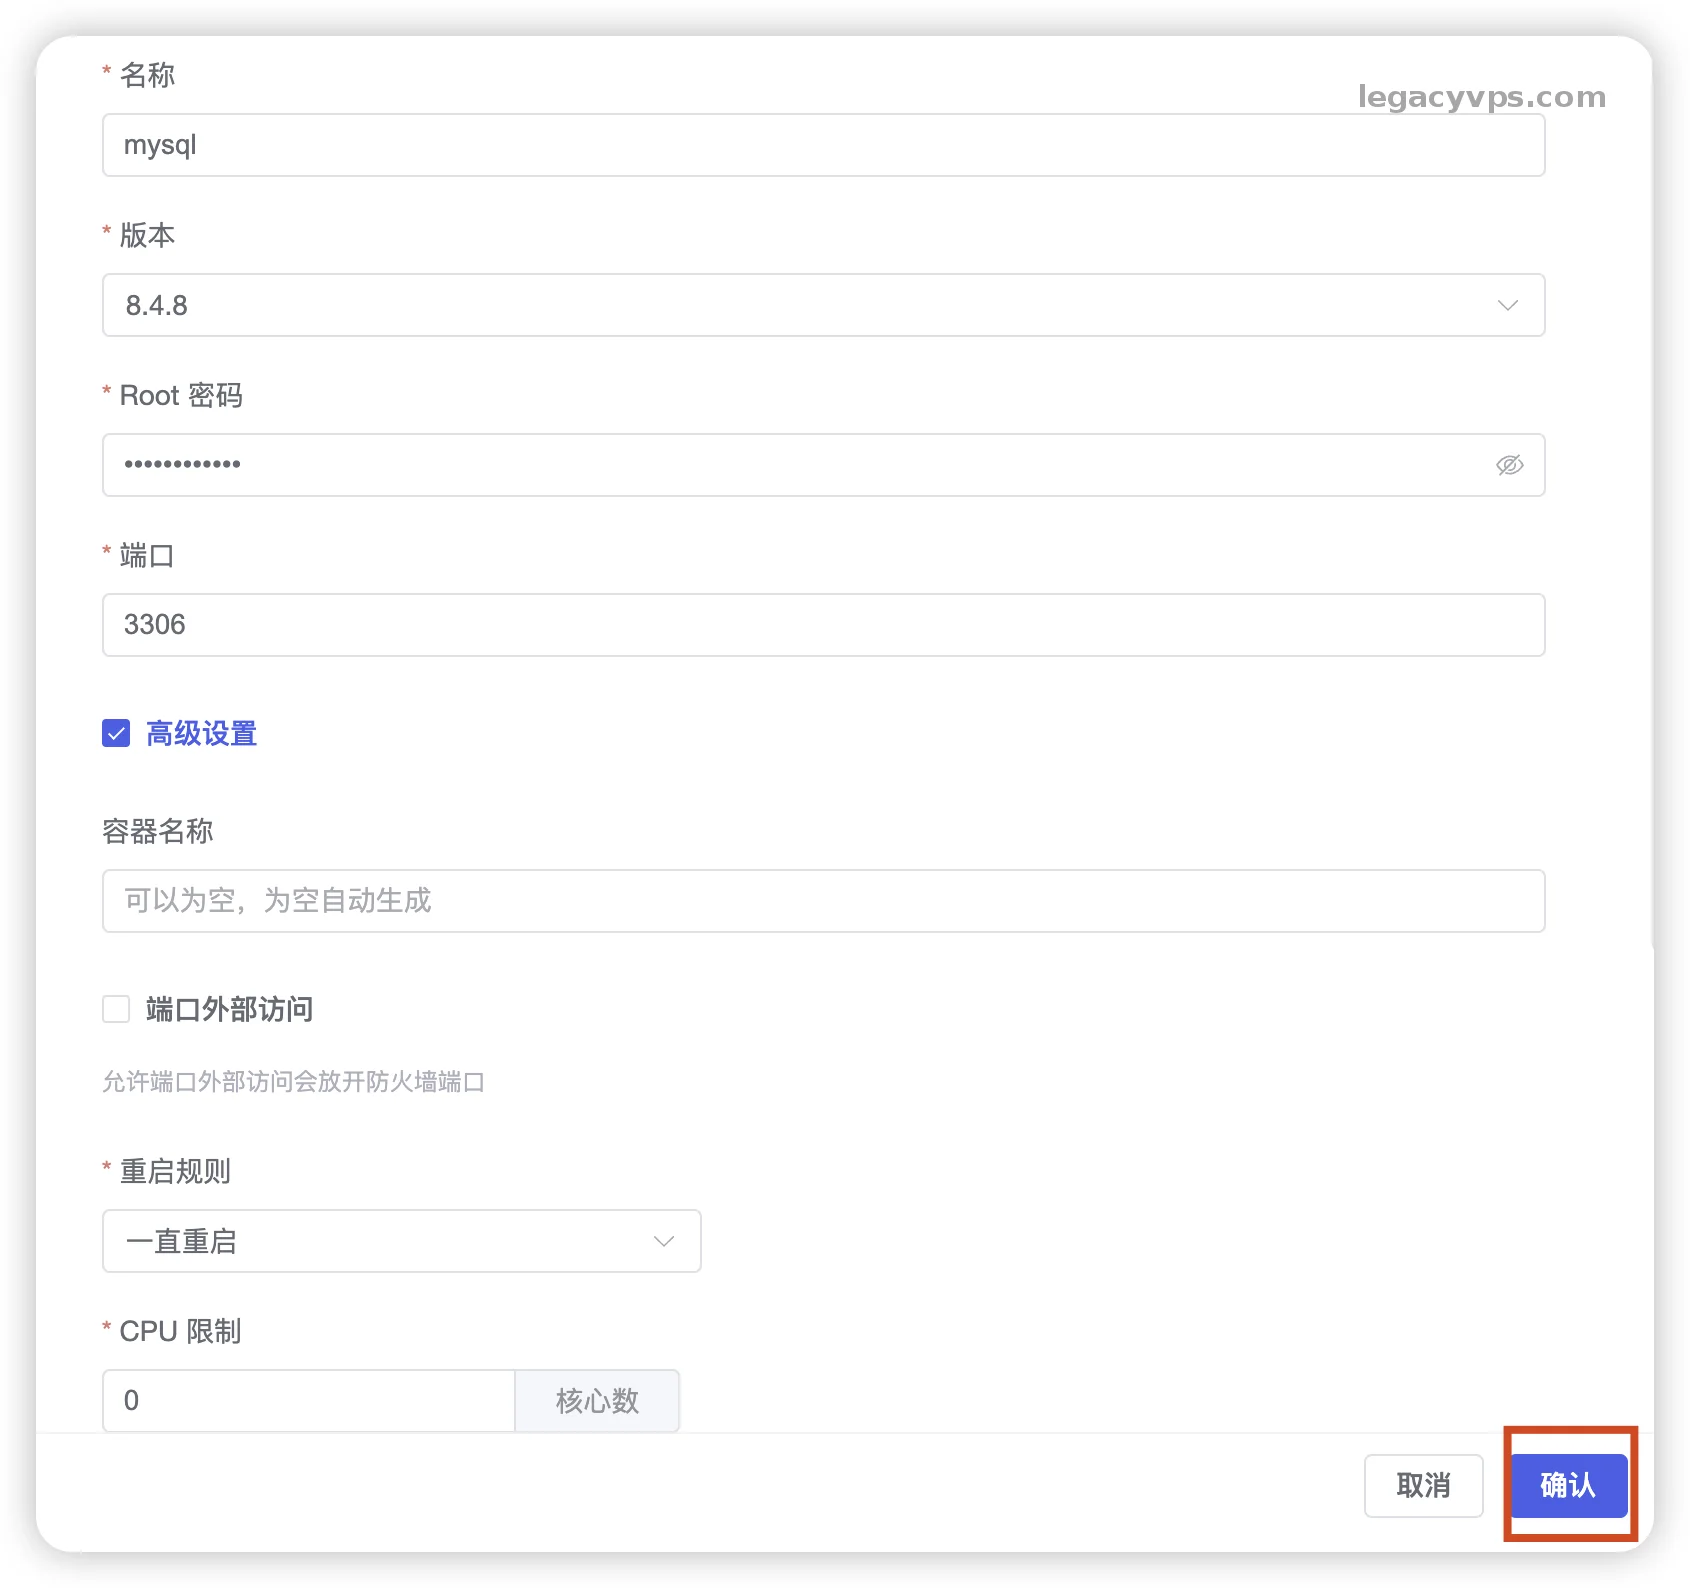The height and width of the screenshot is (1588, 1690).
Task: Open the 版本 dropdown showing 8.4.8
Action: [x=800, y=305]
